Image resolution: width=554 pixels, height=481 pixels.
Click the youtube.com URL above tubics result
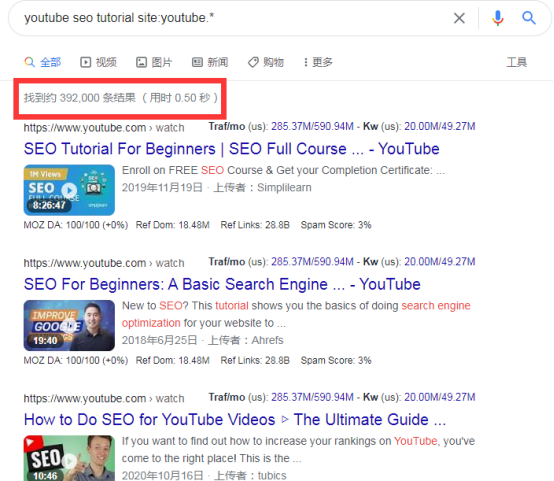(104, 398)
